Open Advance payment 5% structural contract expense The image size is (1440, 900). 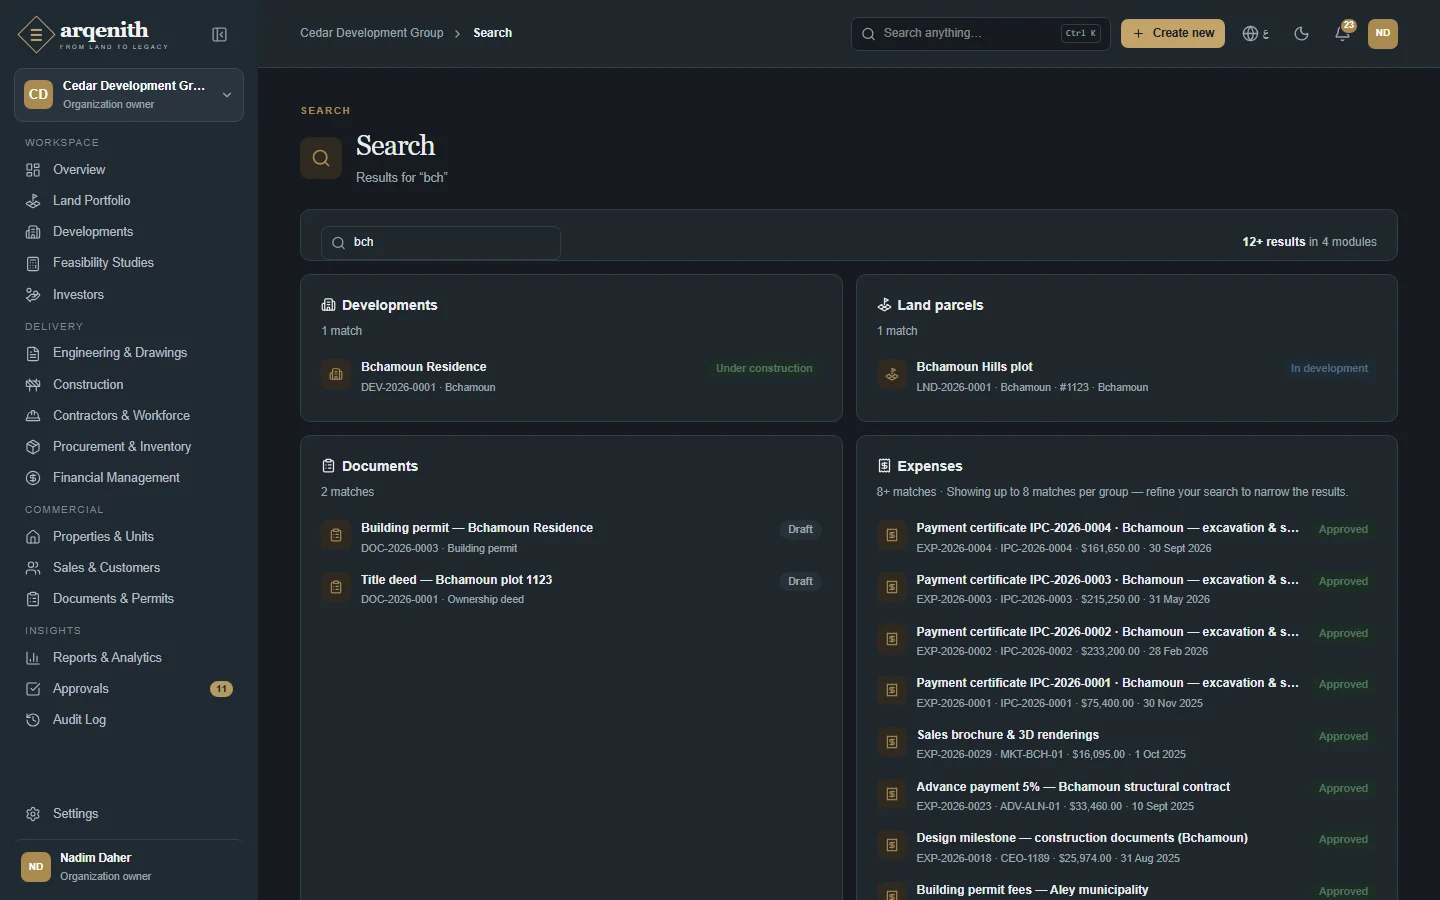(1126, 797)
